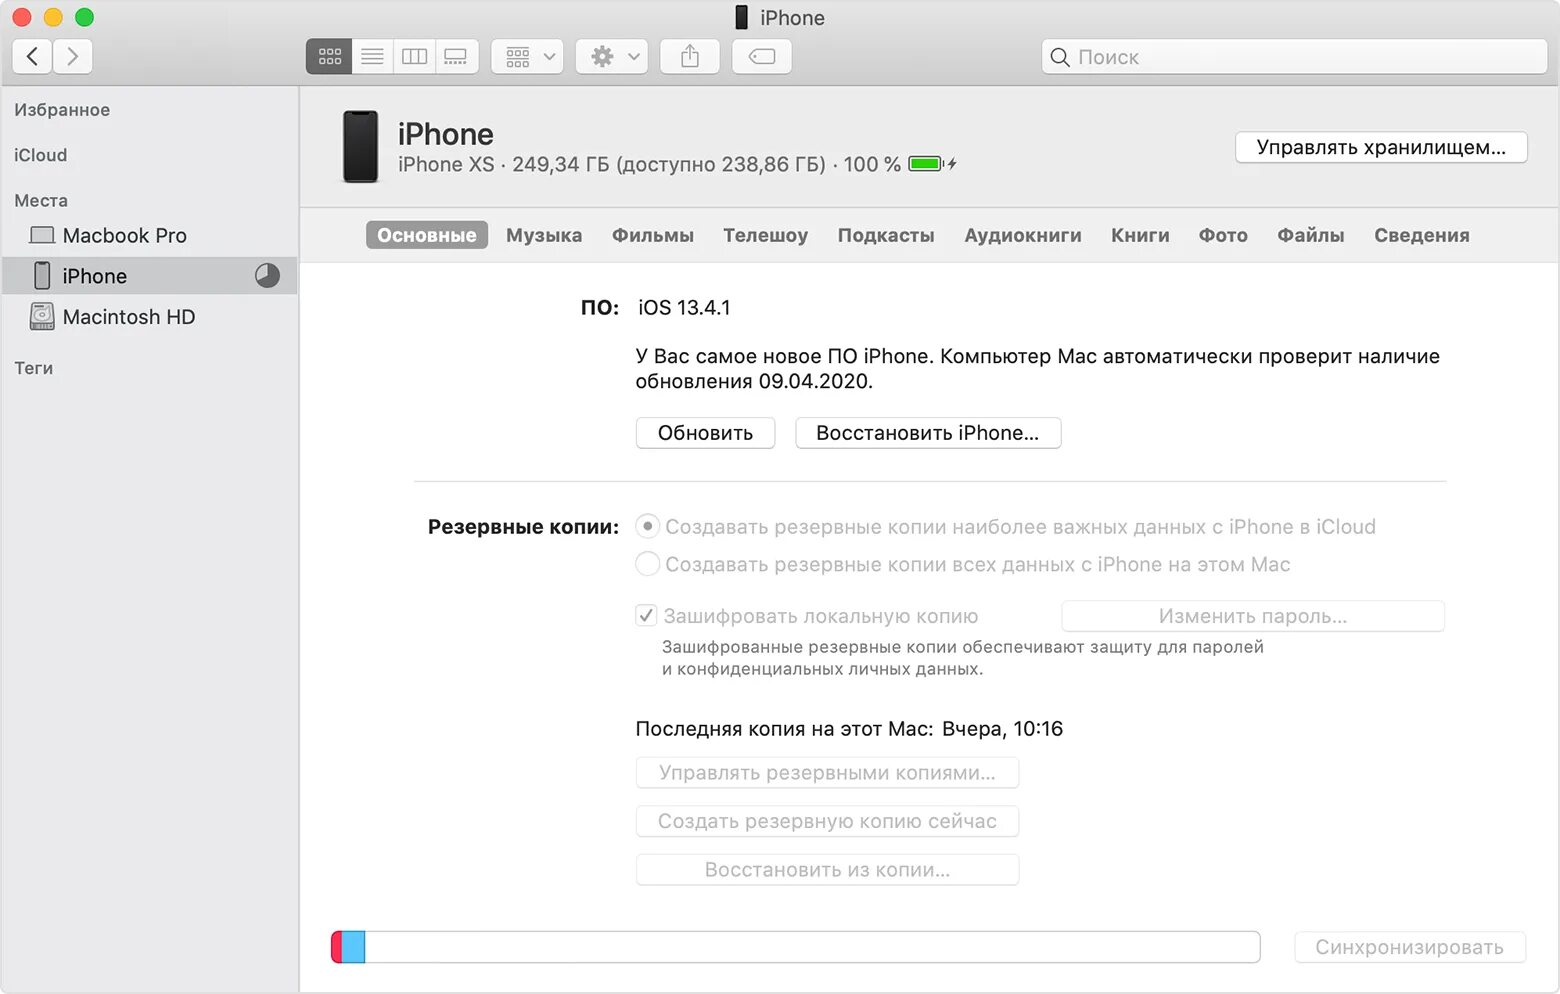Open the Аудиокниги tab

tap(1023, 235)
